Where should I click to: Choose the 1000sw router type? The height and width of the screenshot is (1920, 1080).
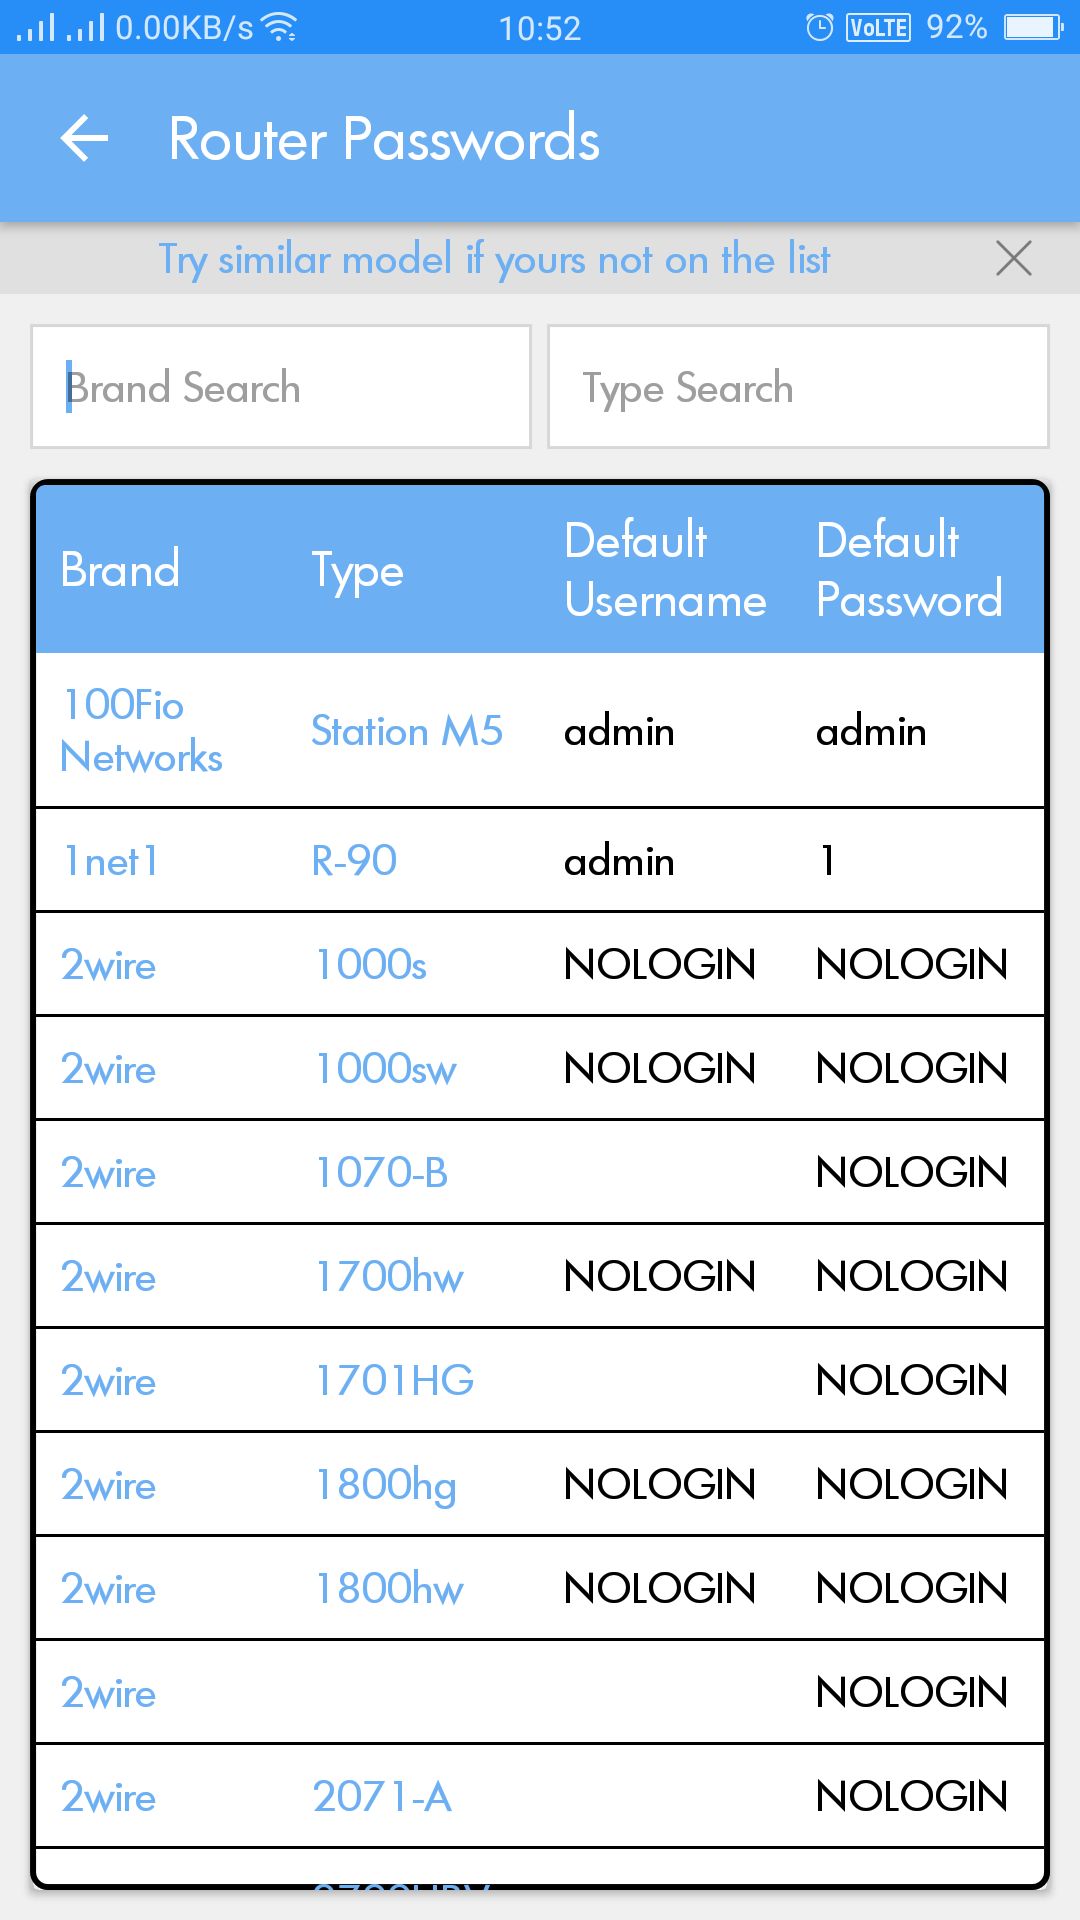tap(386, 1069)
